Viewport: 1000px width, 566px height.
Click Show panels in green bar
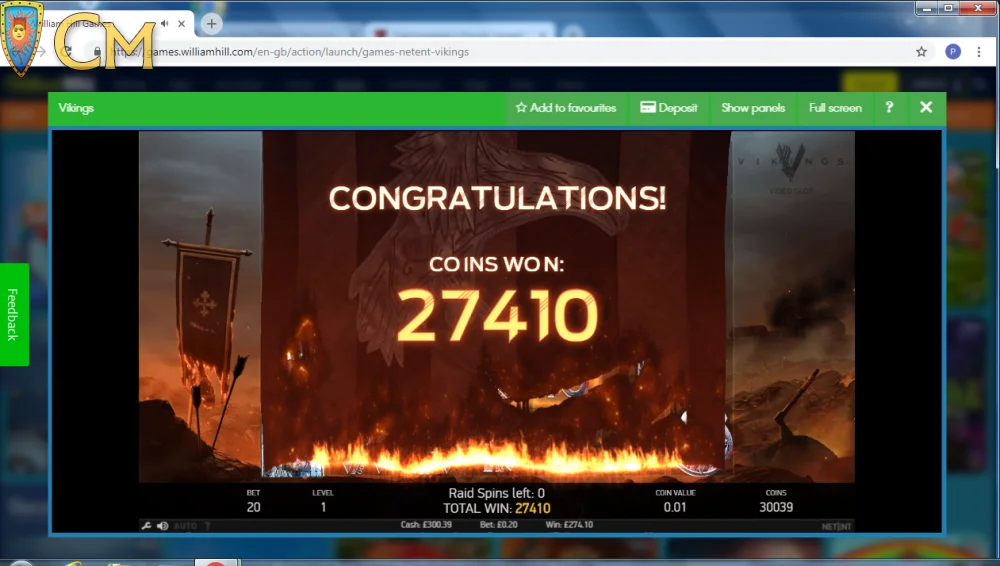coord(753,108)
